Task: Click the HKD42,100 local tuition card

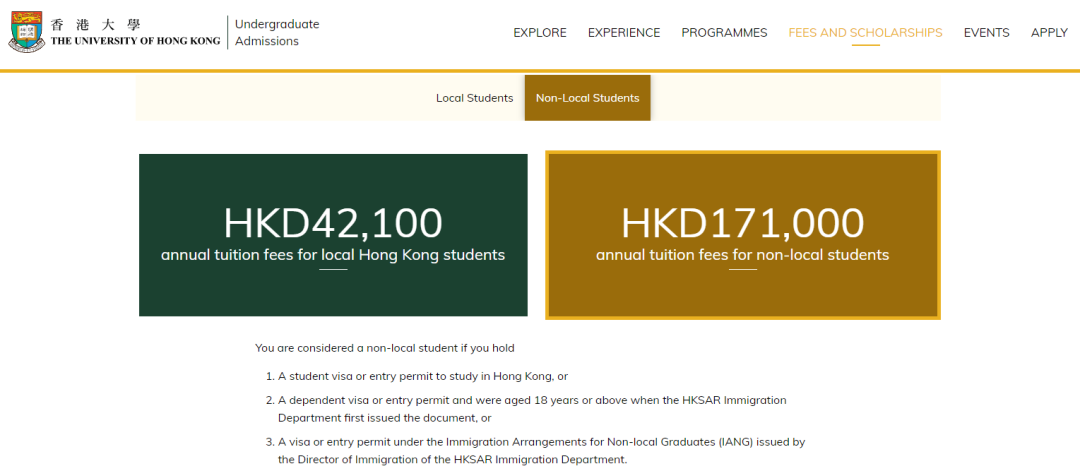Action: (x=333, y=235)
